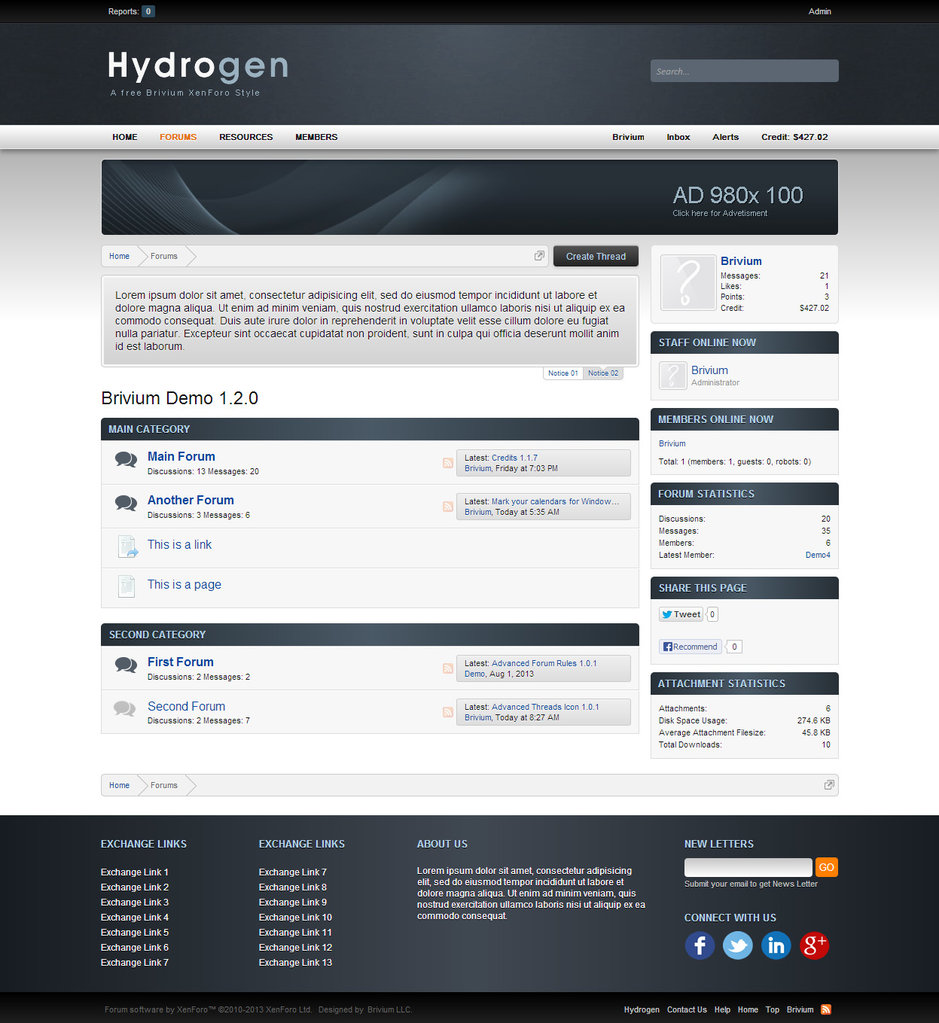Open the Members navigation tab

(316, 137)
